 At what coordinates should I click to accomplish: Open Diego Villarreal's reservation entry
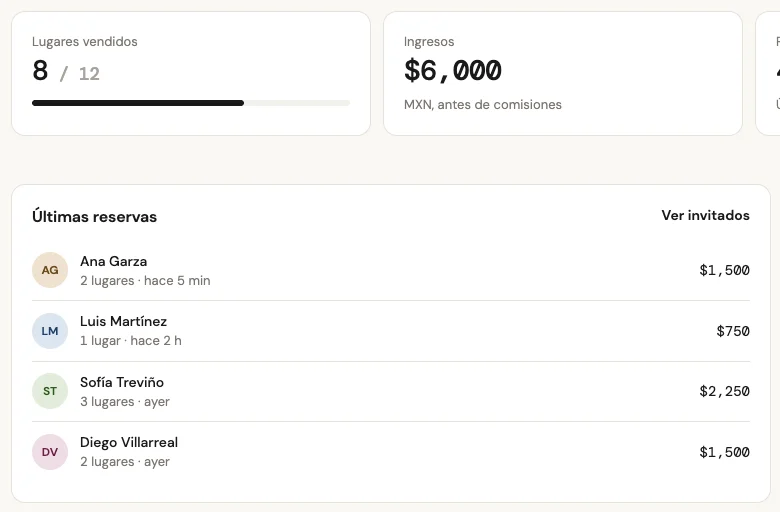pos(390,452)
